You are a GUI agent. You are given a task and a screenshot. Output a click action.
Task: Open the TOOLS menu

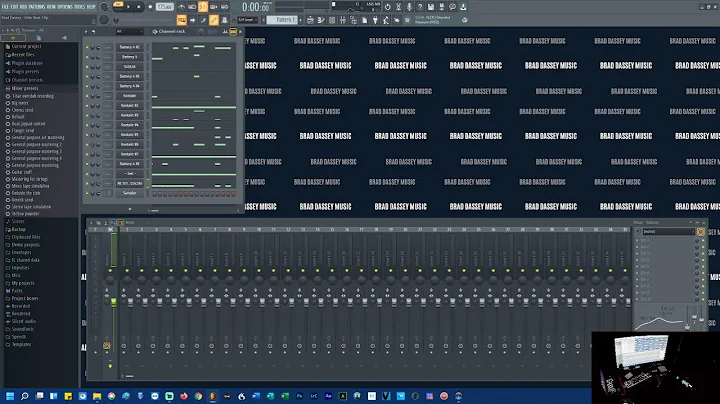80,7
